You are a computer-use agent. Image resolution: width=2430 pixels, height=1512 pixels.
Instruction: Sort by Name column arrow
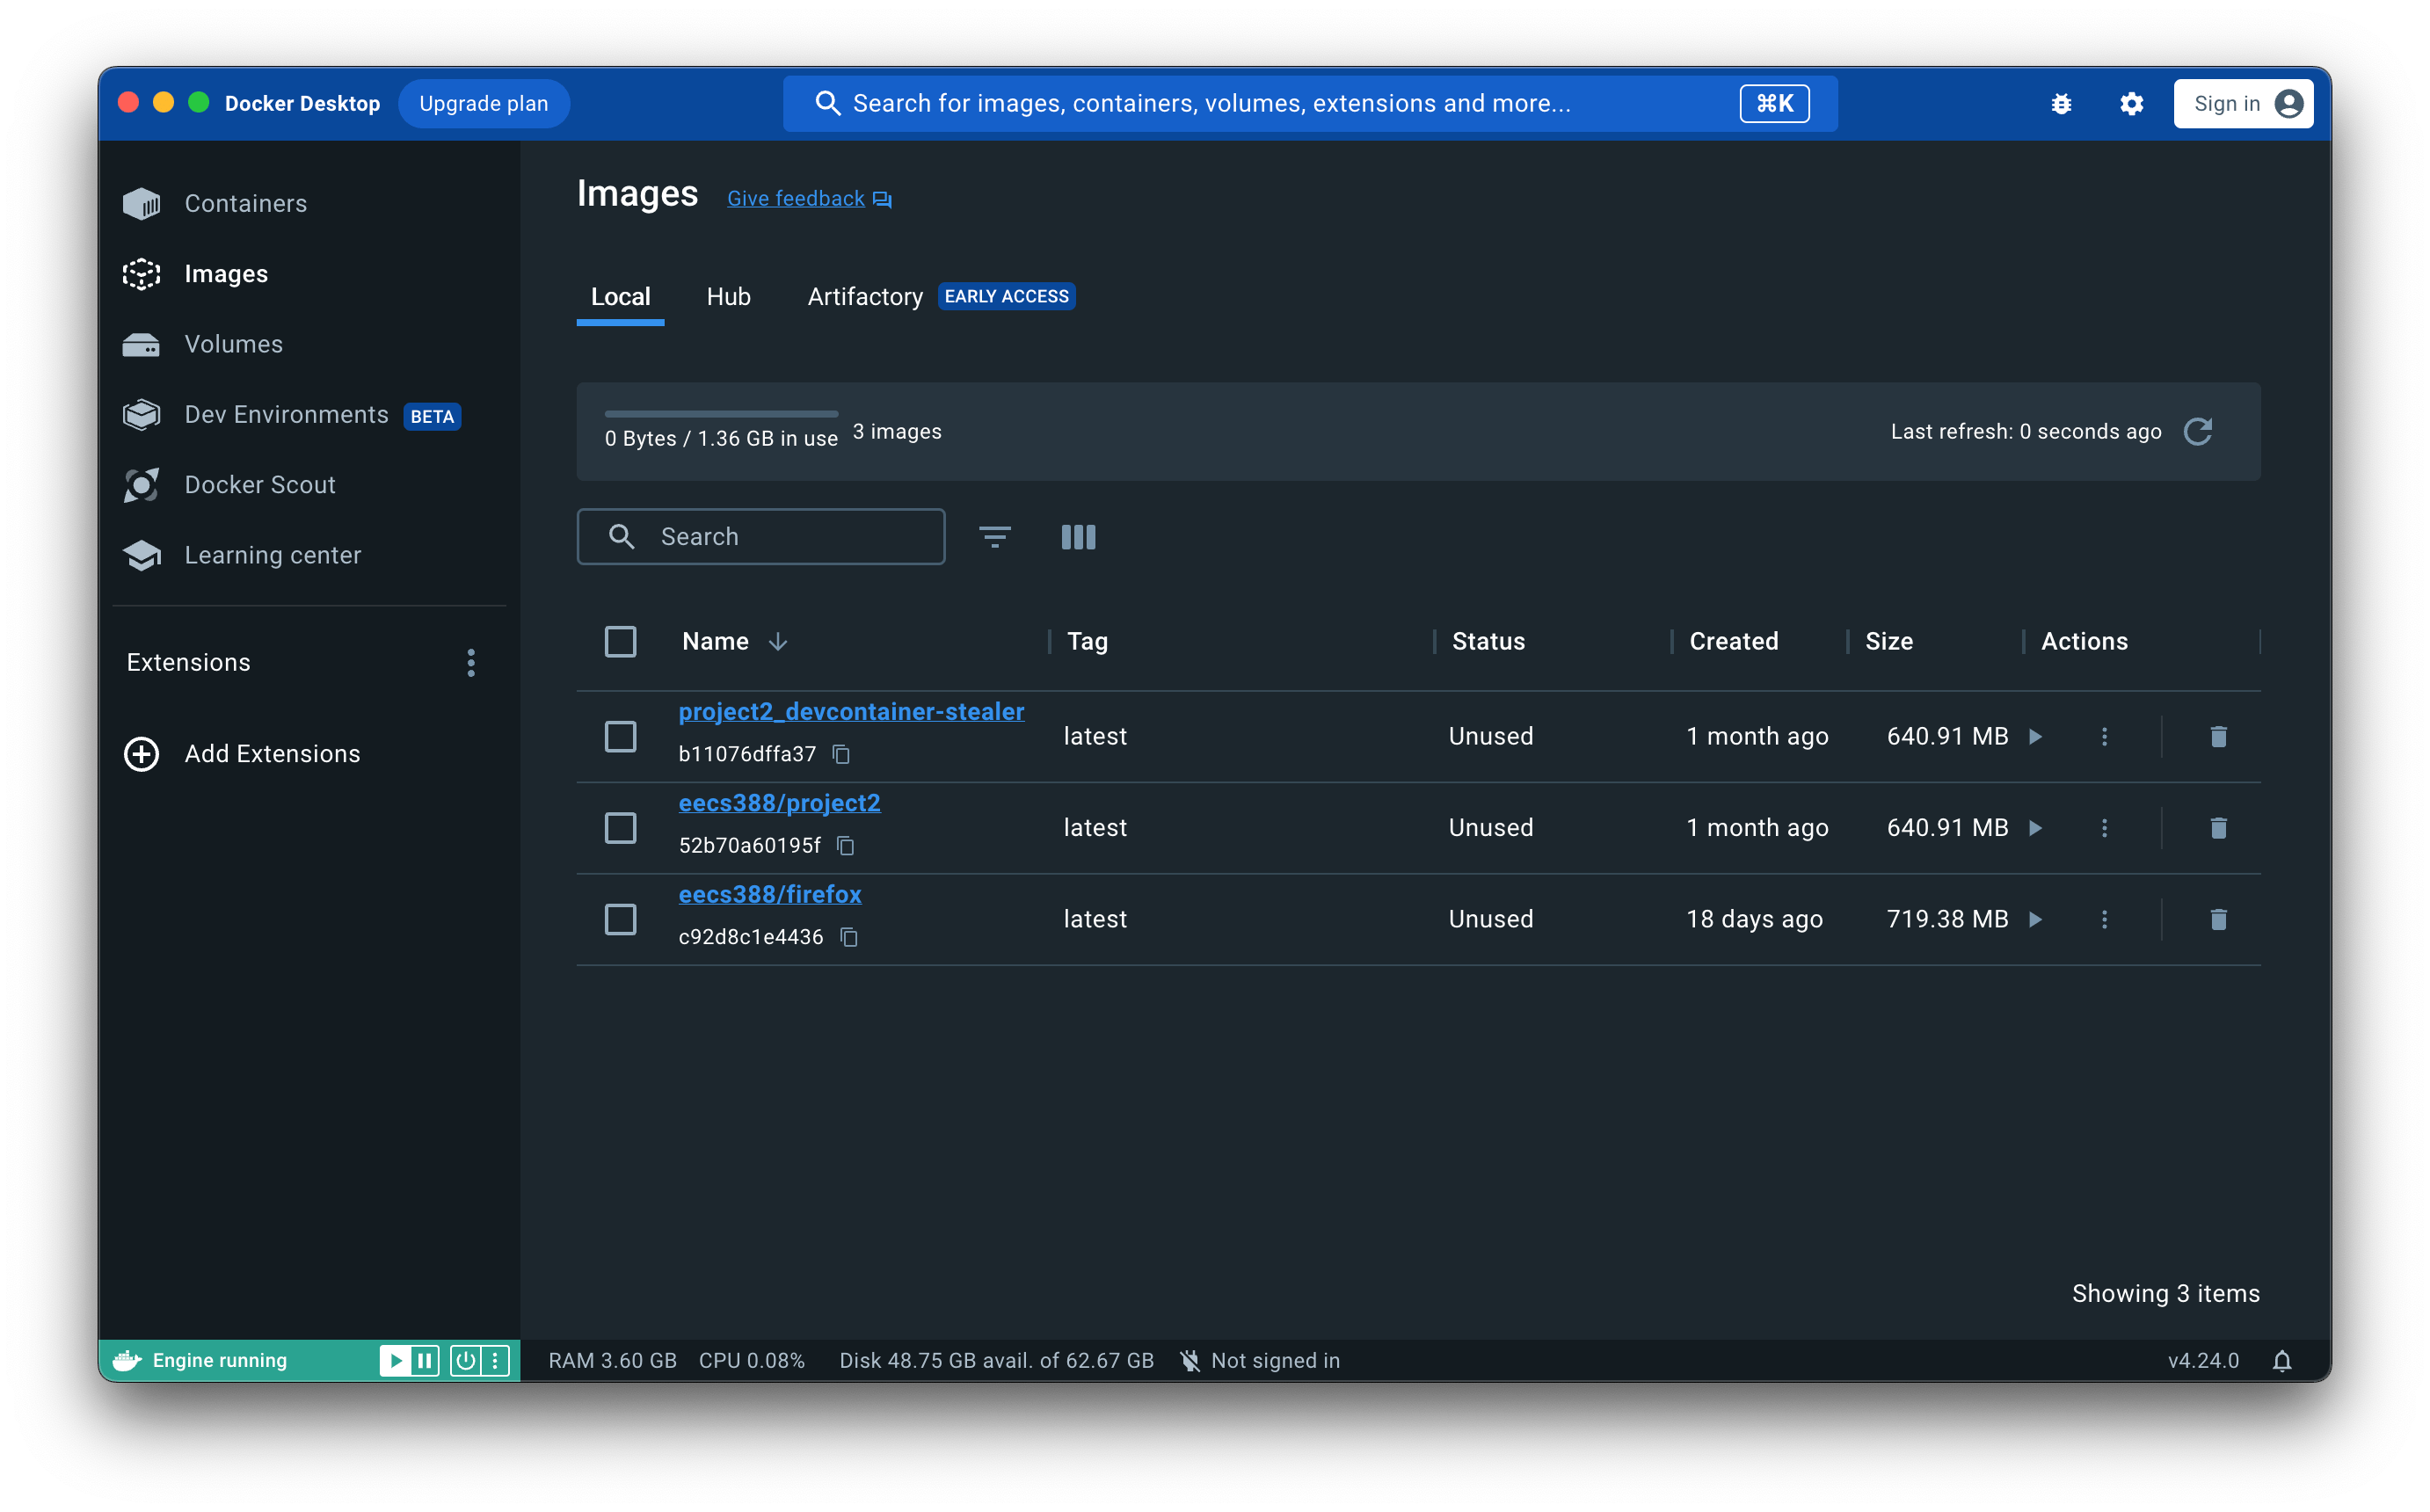(x=778, y=642)
